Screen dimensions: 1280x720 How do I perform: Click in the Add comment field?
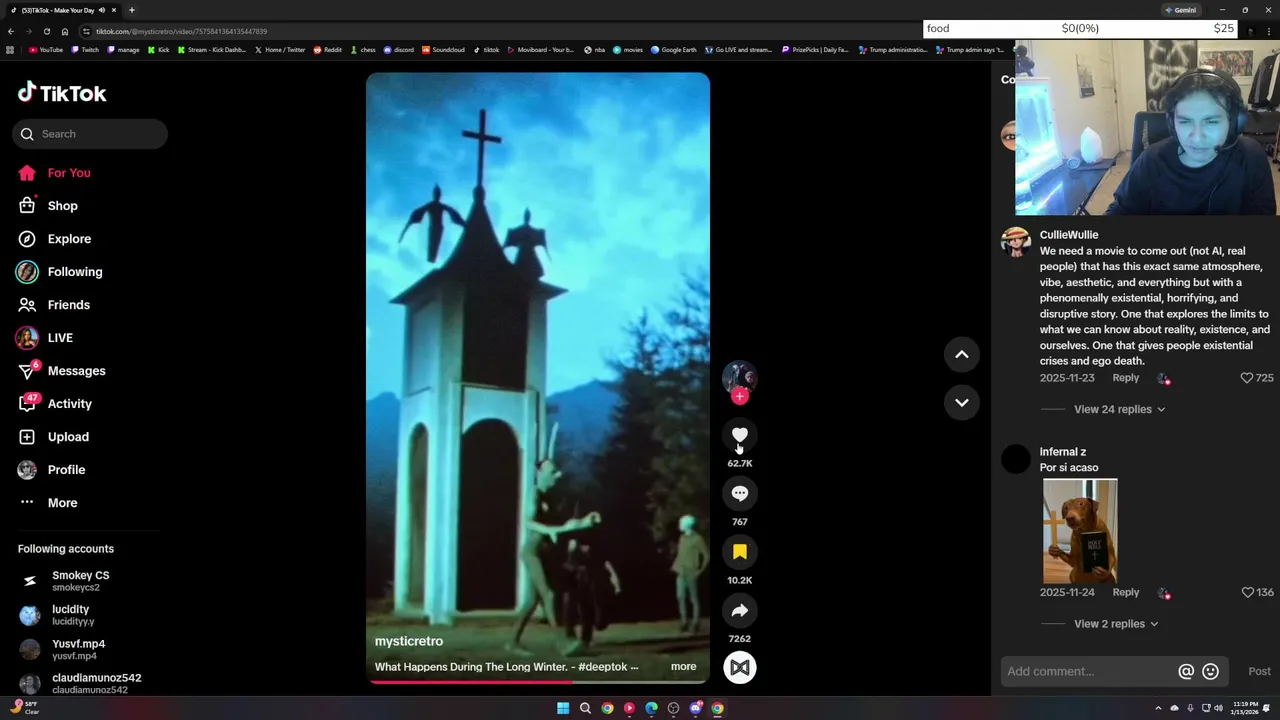1088,671
